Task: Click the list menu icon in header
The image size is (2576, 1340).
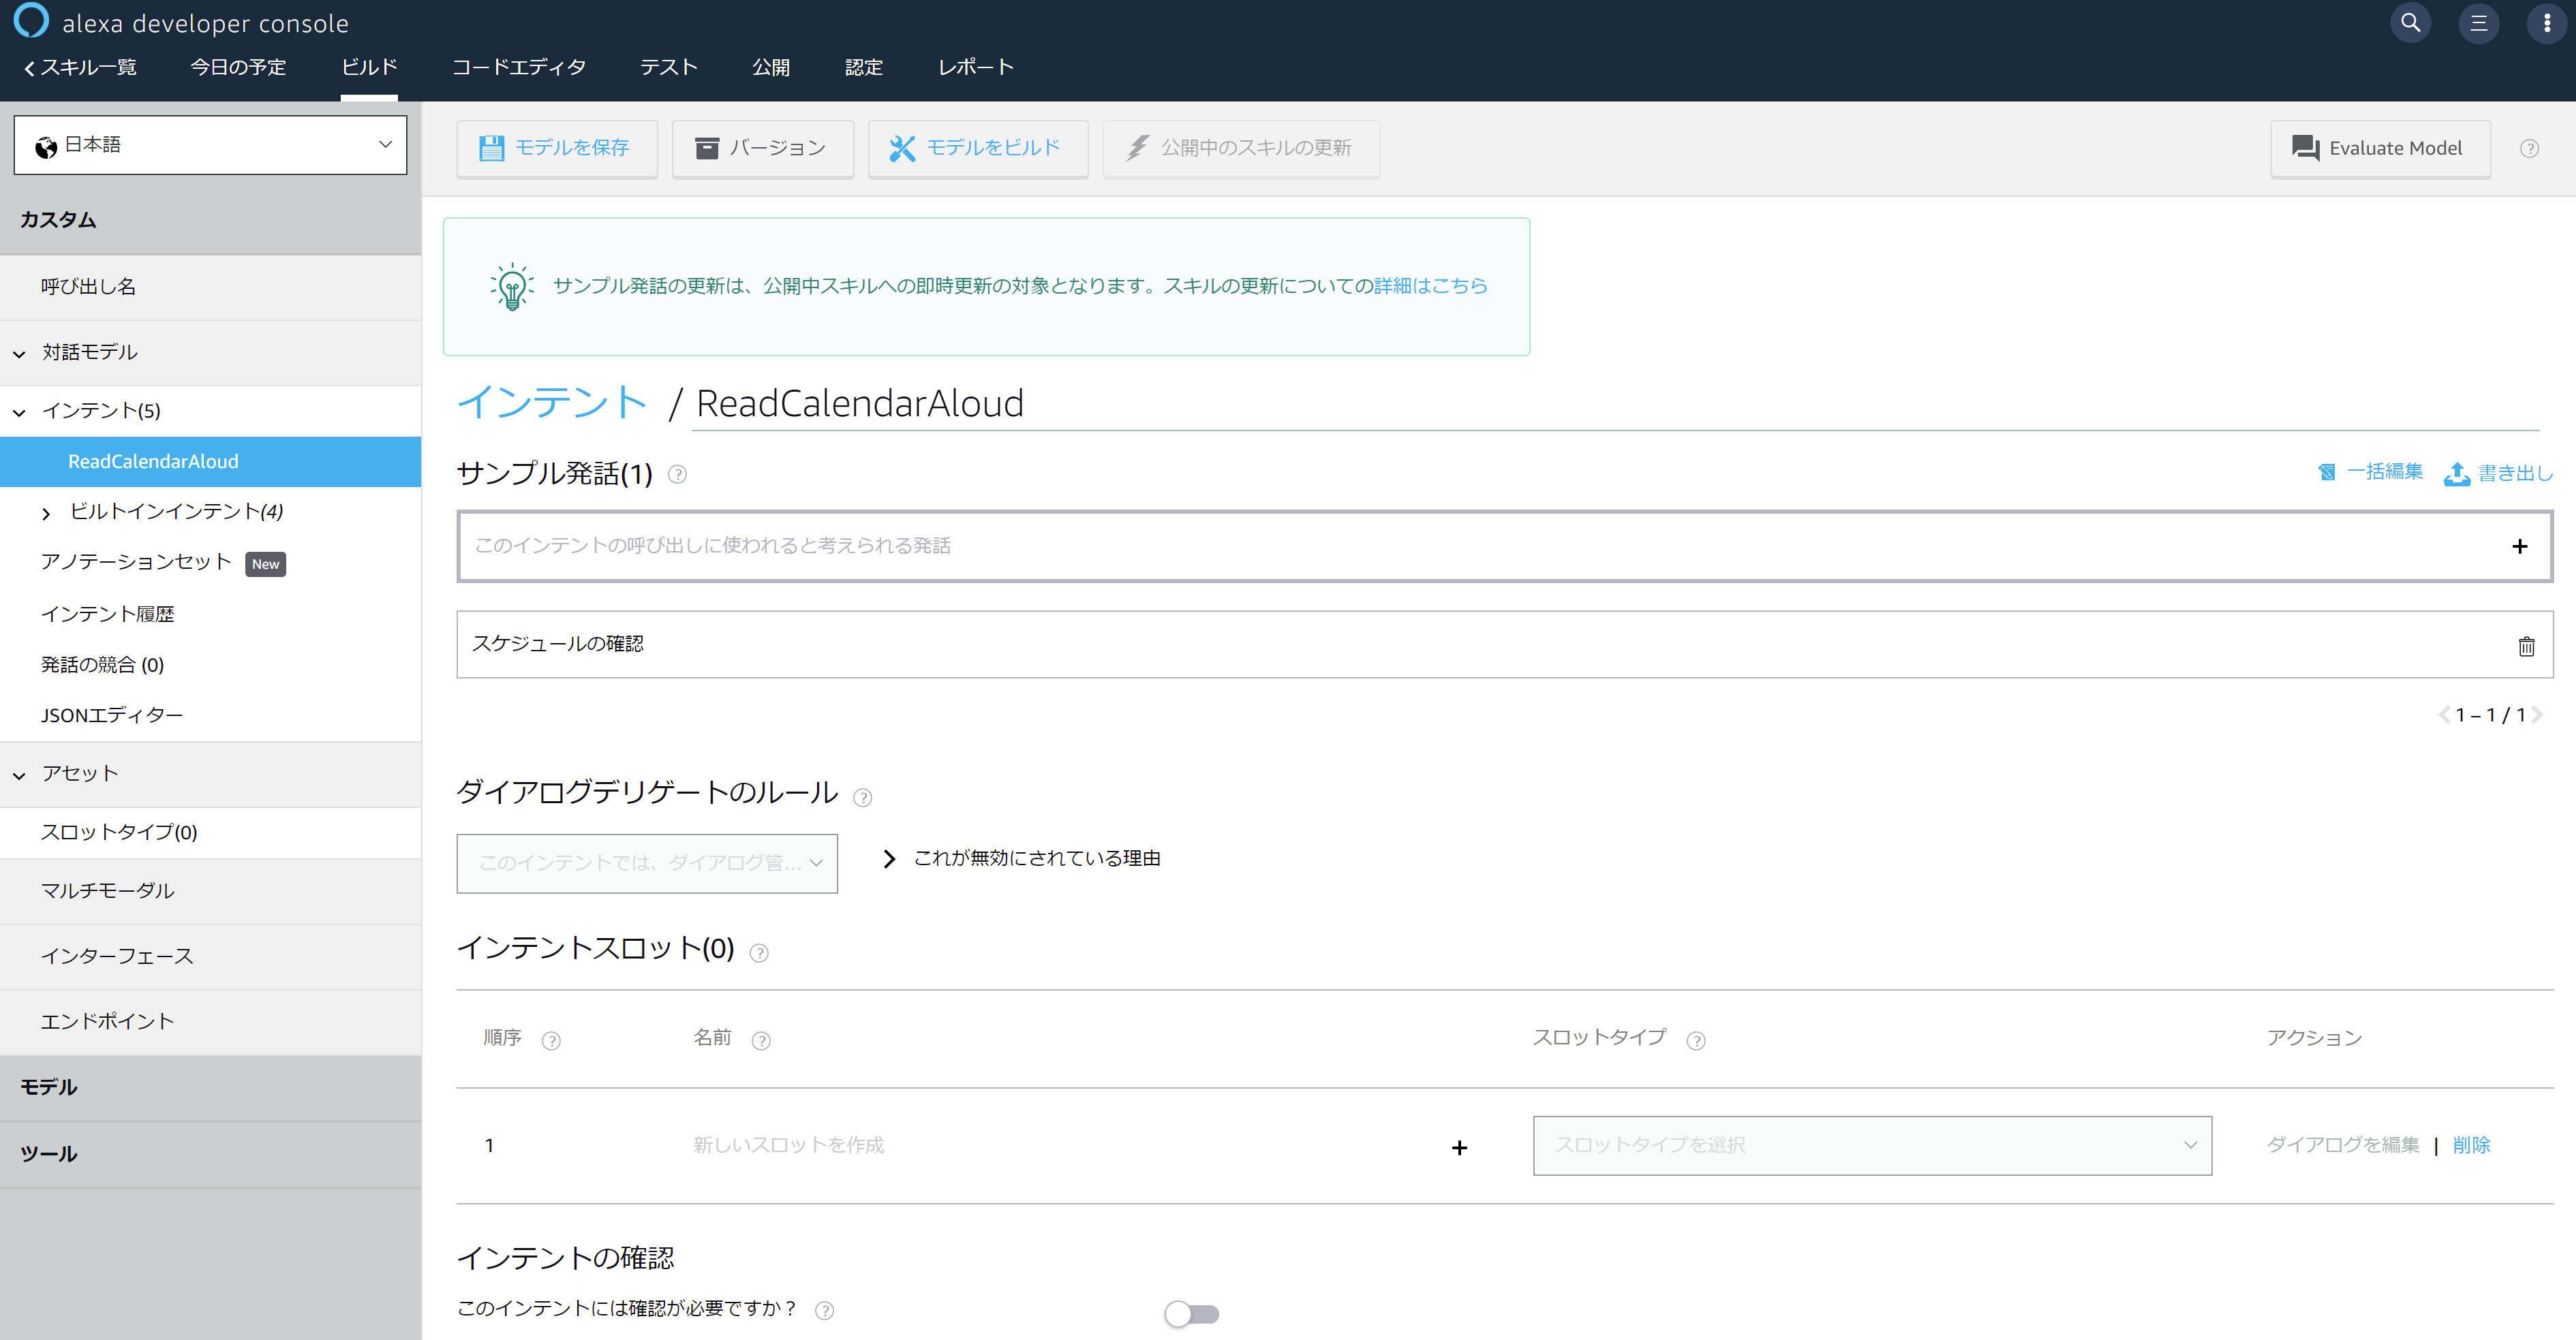Action: click(x=2478, y=23)
